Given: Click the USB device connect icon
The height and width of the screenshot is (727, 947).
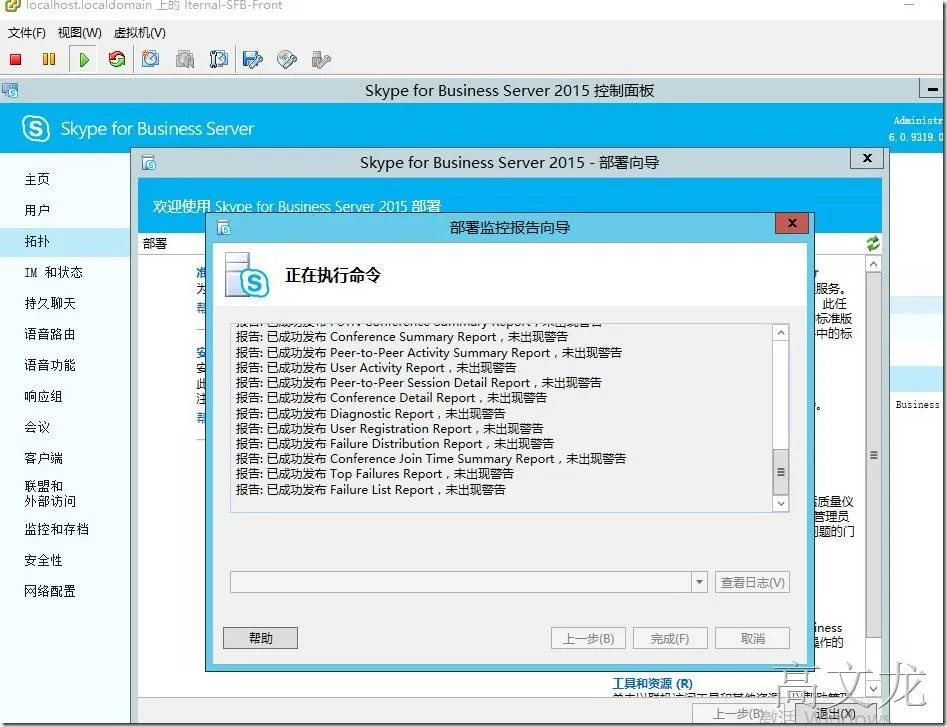Looking at the screenshot, I should pos(321,59).
